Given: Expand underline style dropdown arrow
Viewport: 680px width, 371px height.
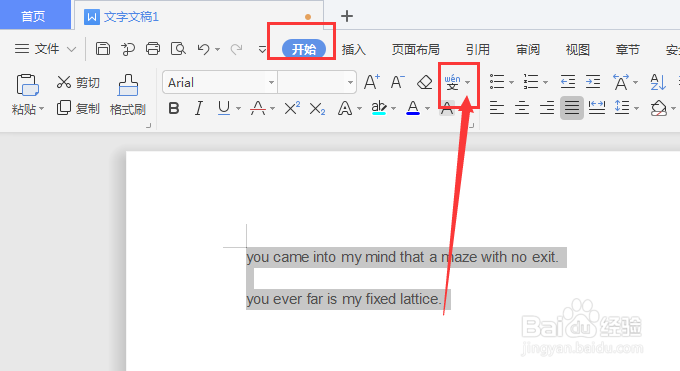Looking at the screenshot, I should pyautogui.click(x=238, y=108).
